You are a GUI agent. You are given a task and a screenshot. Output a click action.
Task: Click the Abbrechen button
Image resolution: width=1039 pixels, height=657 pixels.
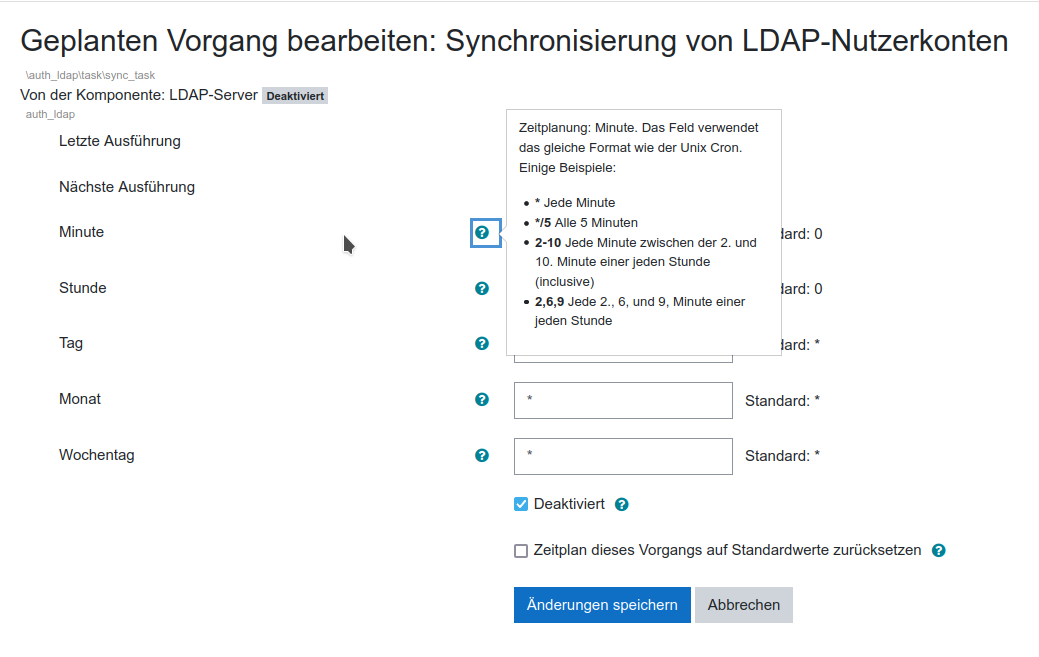[744, 605]
